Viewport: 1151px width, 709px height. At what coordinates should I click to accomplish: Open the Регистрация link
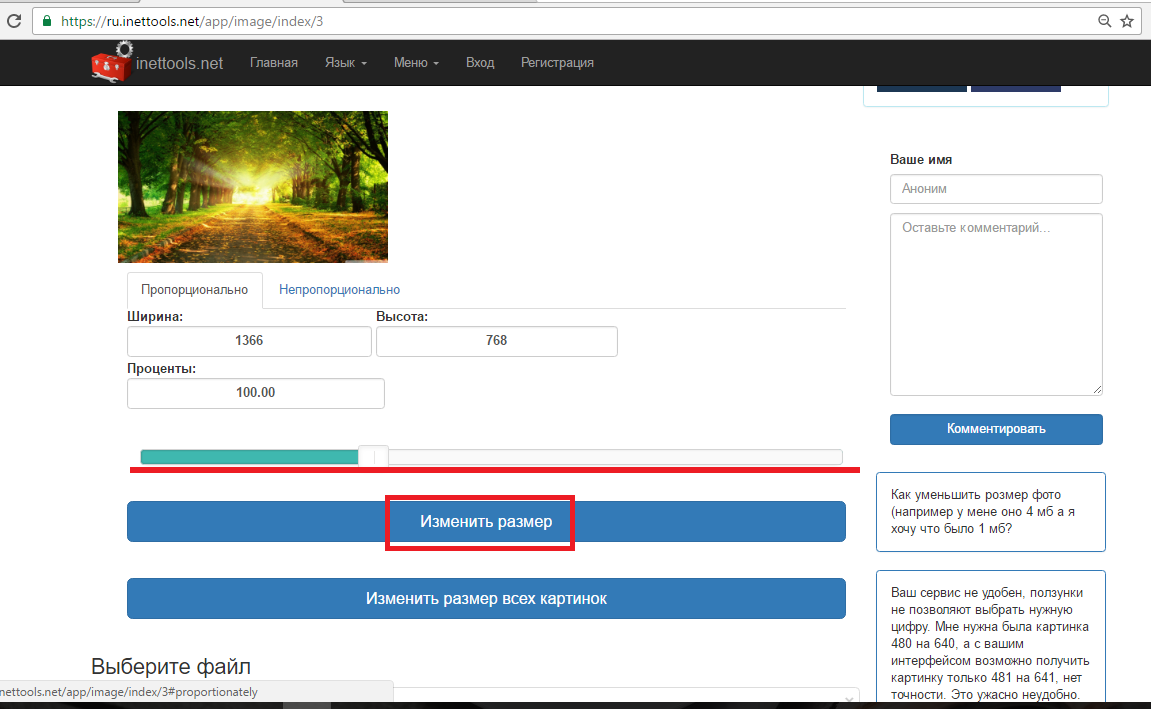click(557, 62)
